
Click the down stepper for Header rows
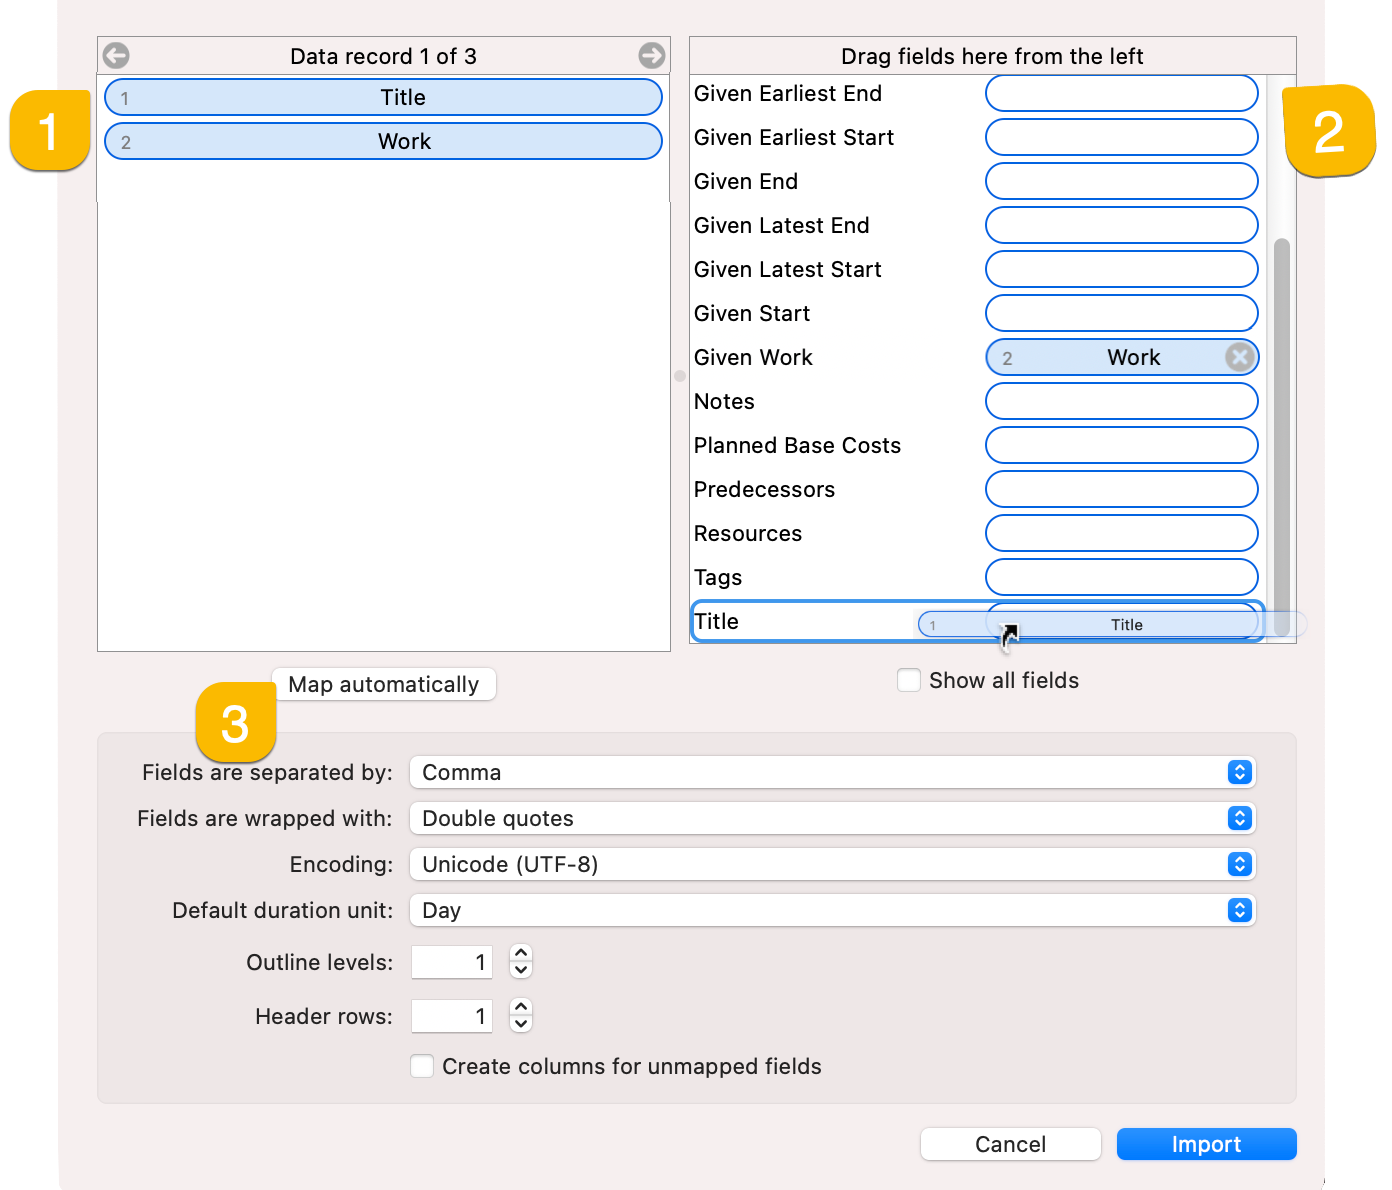click(521, 1023)
